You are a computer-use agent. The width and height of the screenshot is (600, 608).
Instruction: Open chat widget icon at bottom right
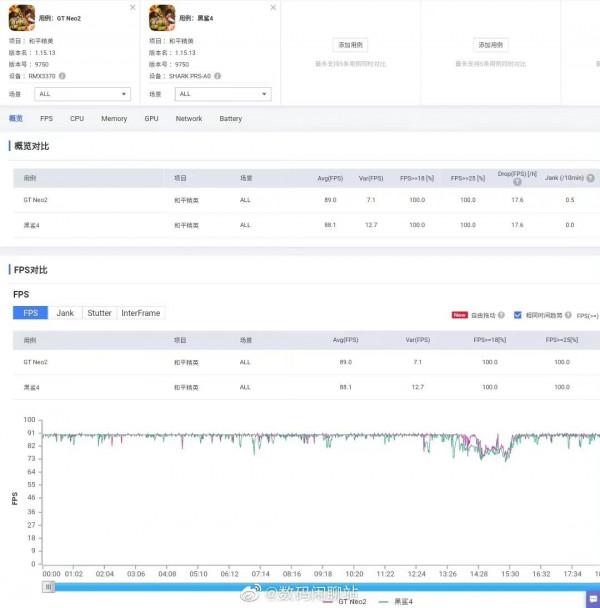tap(592, 599)
